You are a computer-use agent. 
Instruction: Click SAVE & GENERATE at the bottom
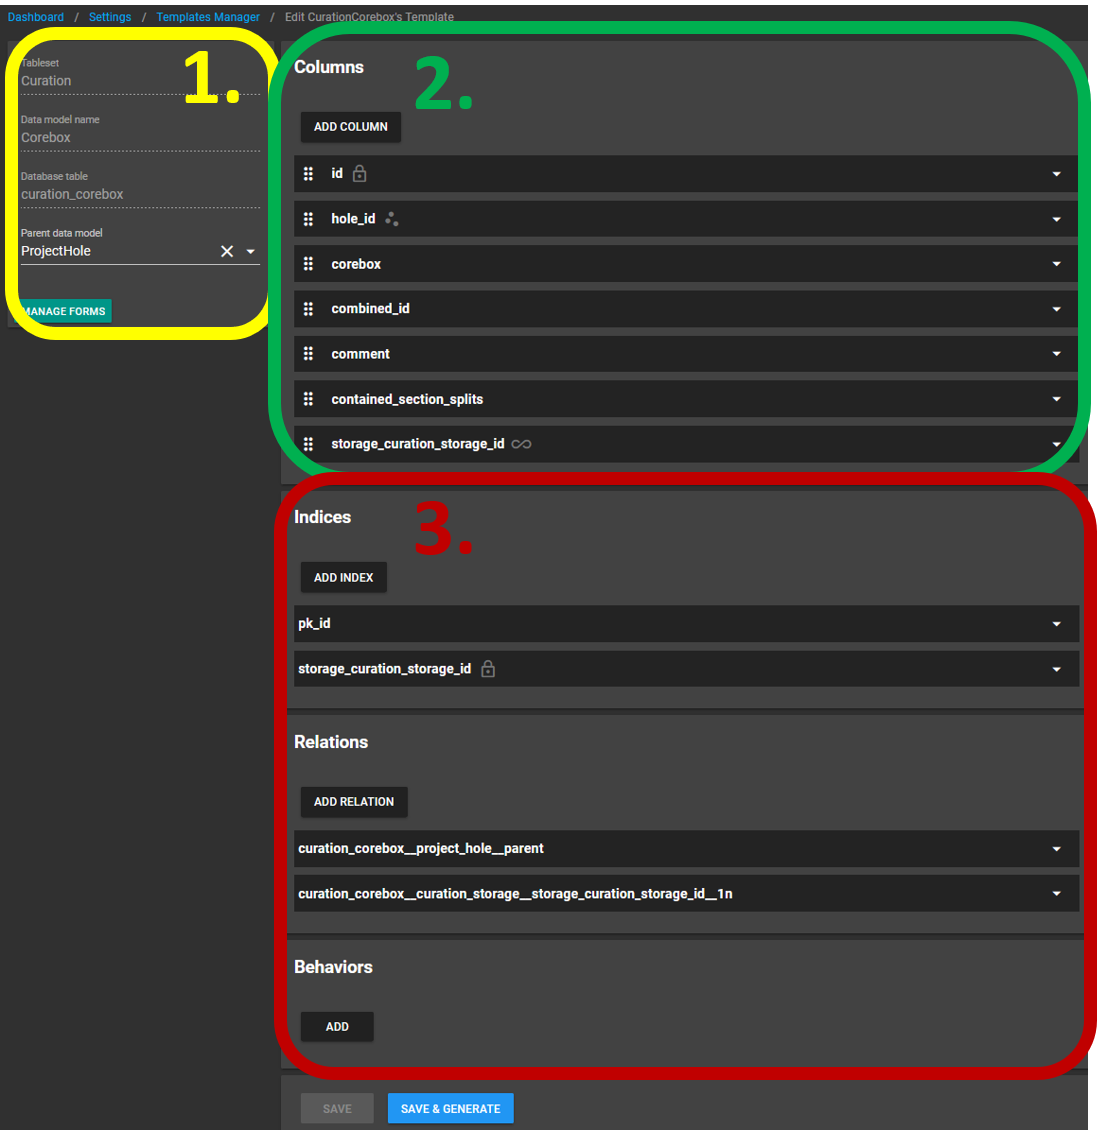tap(450, 1108)
